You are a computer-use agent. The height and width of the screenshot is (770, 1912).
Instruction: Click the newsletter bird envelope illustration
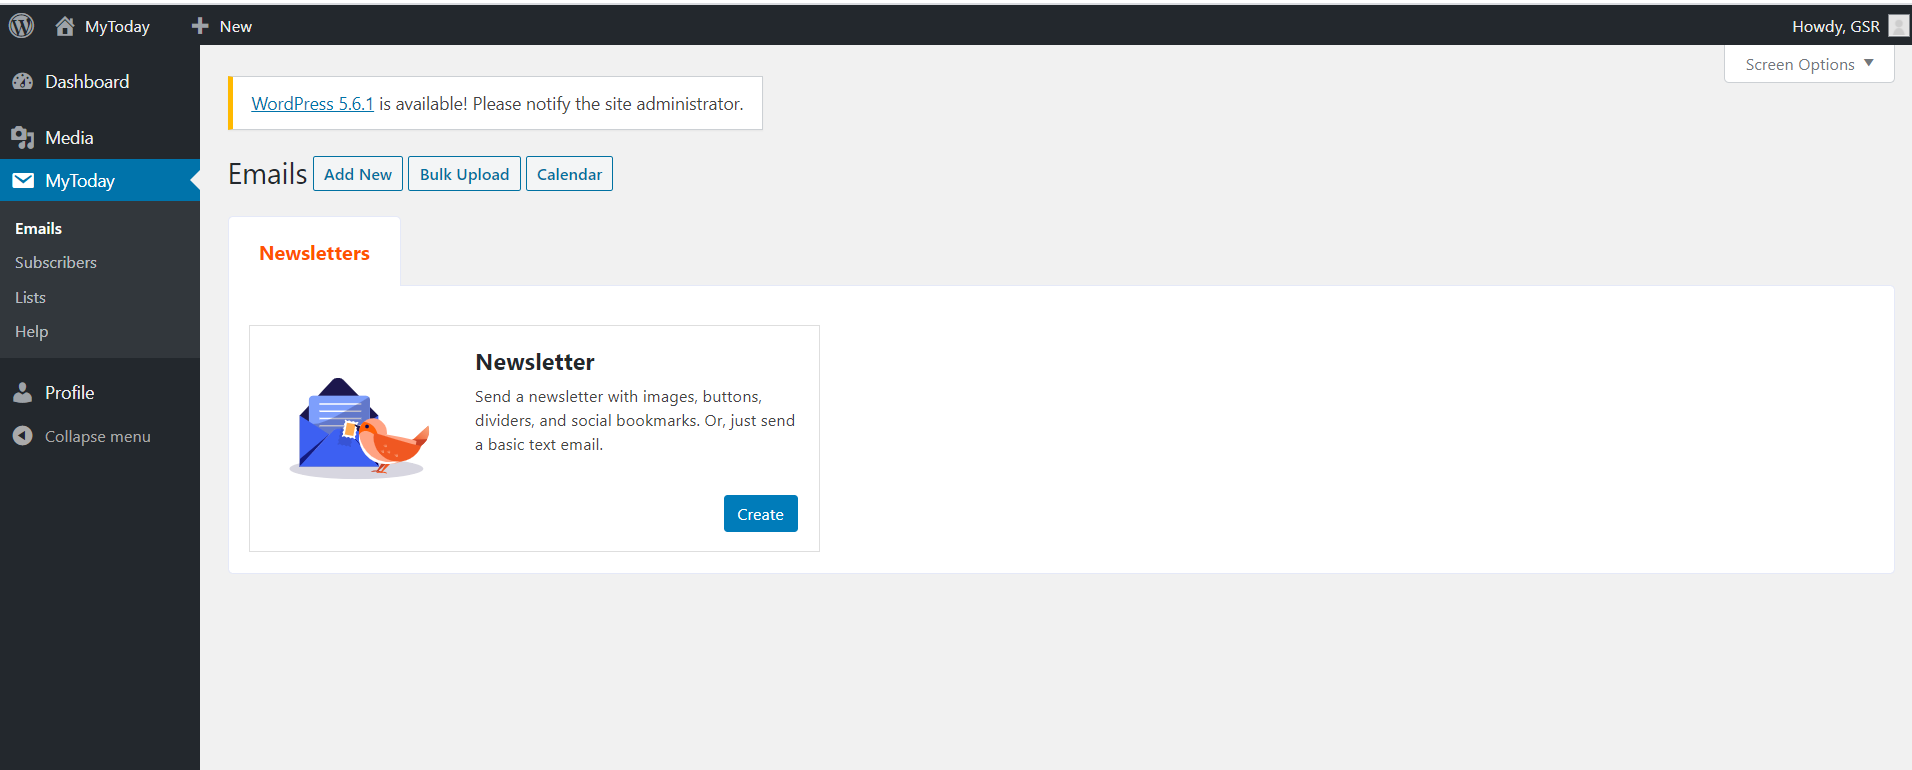click(360, 428)
